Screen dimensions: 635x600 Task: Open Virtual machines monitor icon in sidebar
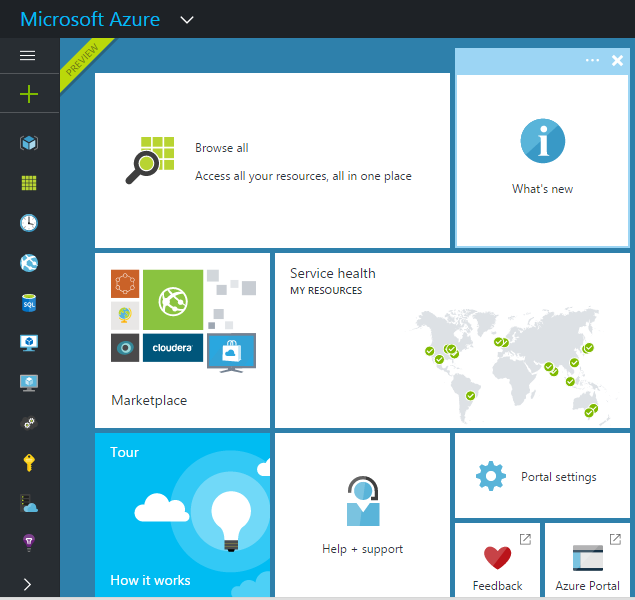pos(29,343)
